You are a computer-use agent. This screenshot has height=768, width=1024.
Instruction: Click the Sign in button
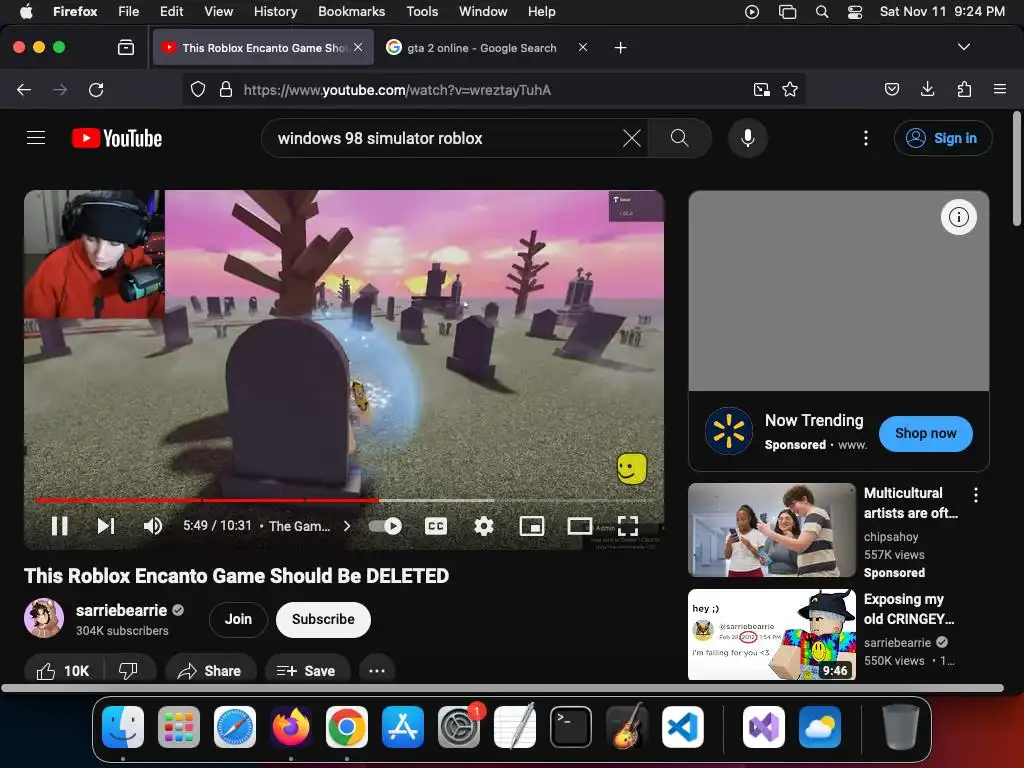click(x=943, y=138)
